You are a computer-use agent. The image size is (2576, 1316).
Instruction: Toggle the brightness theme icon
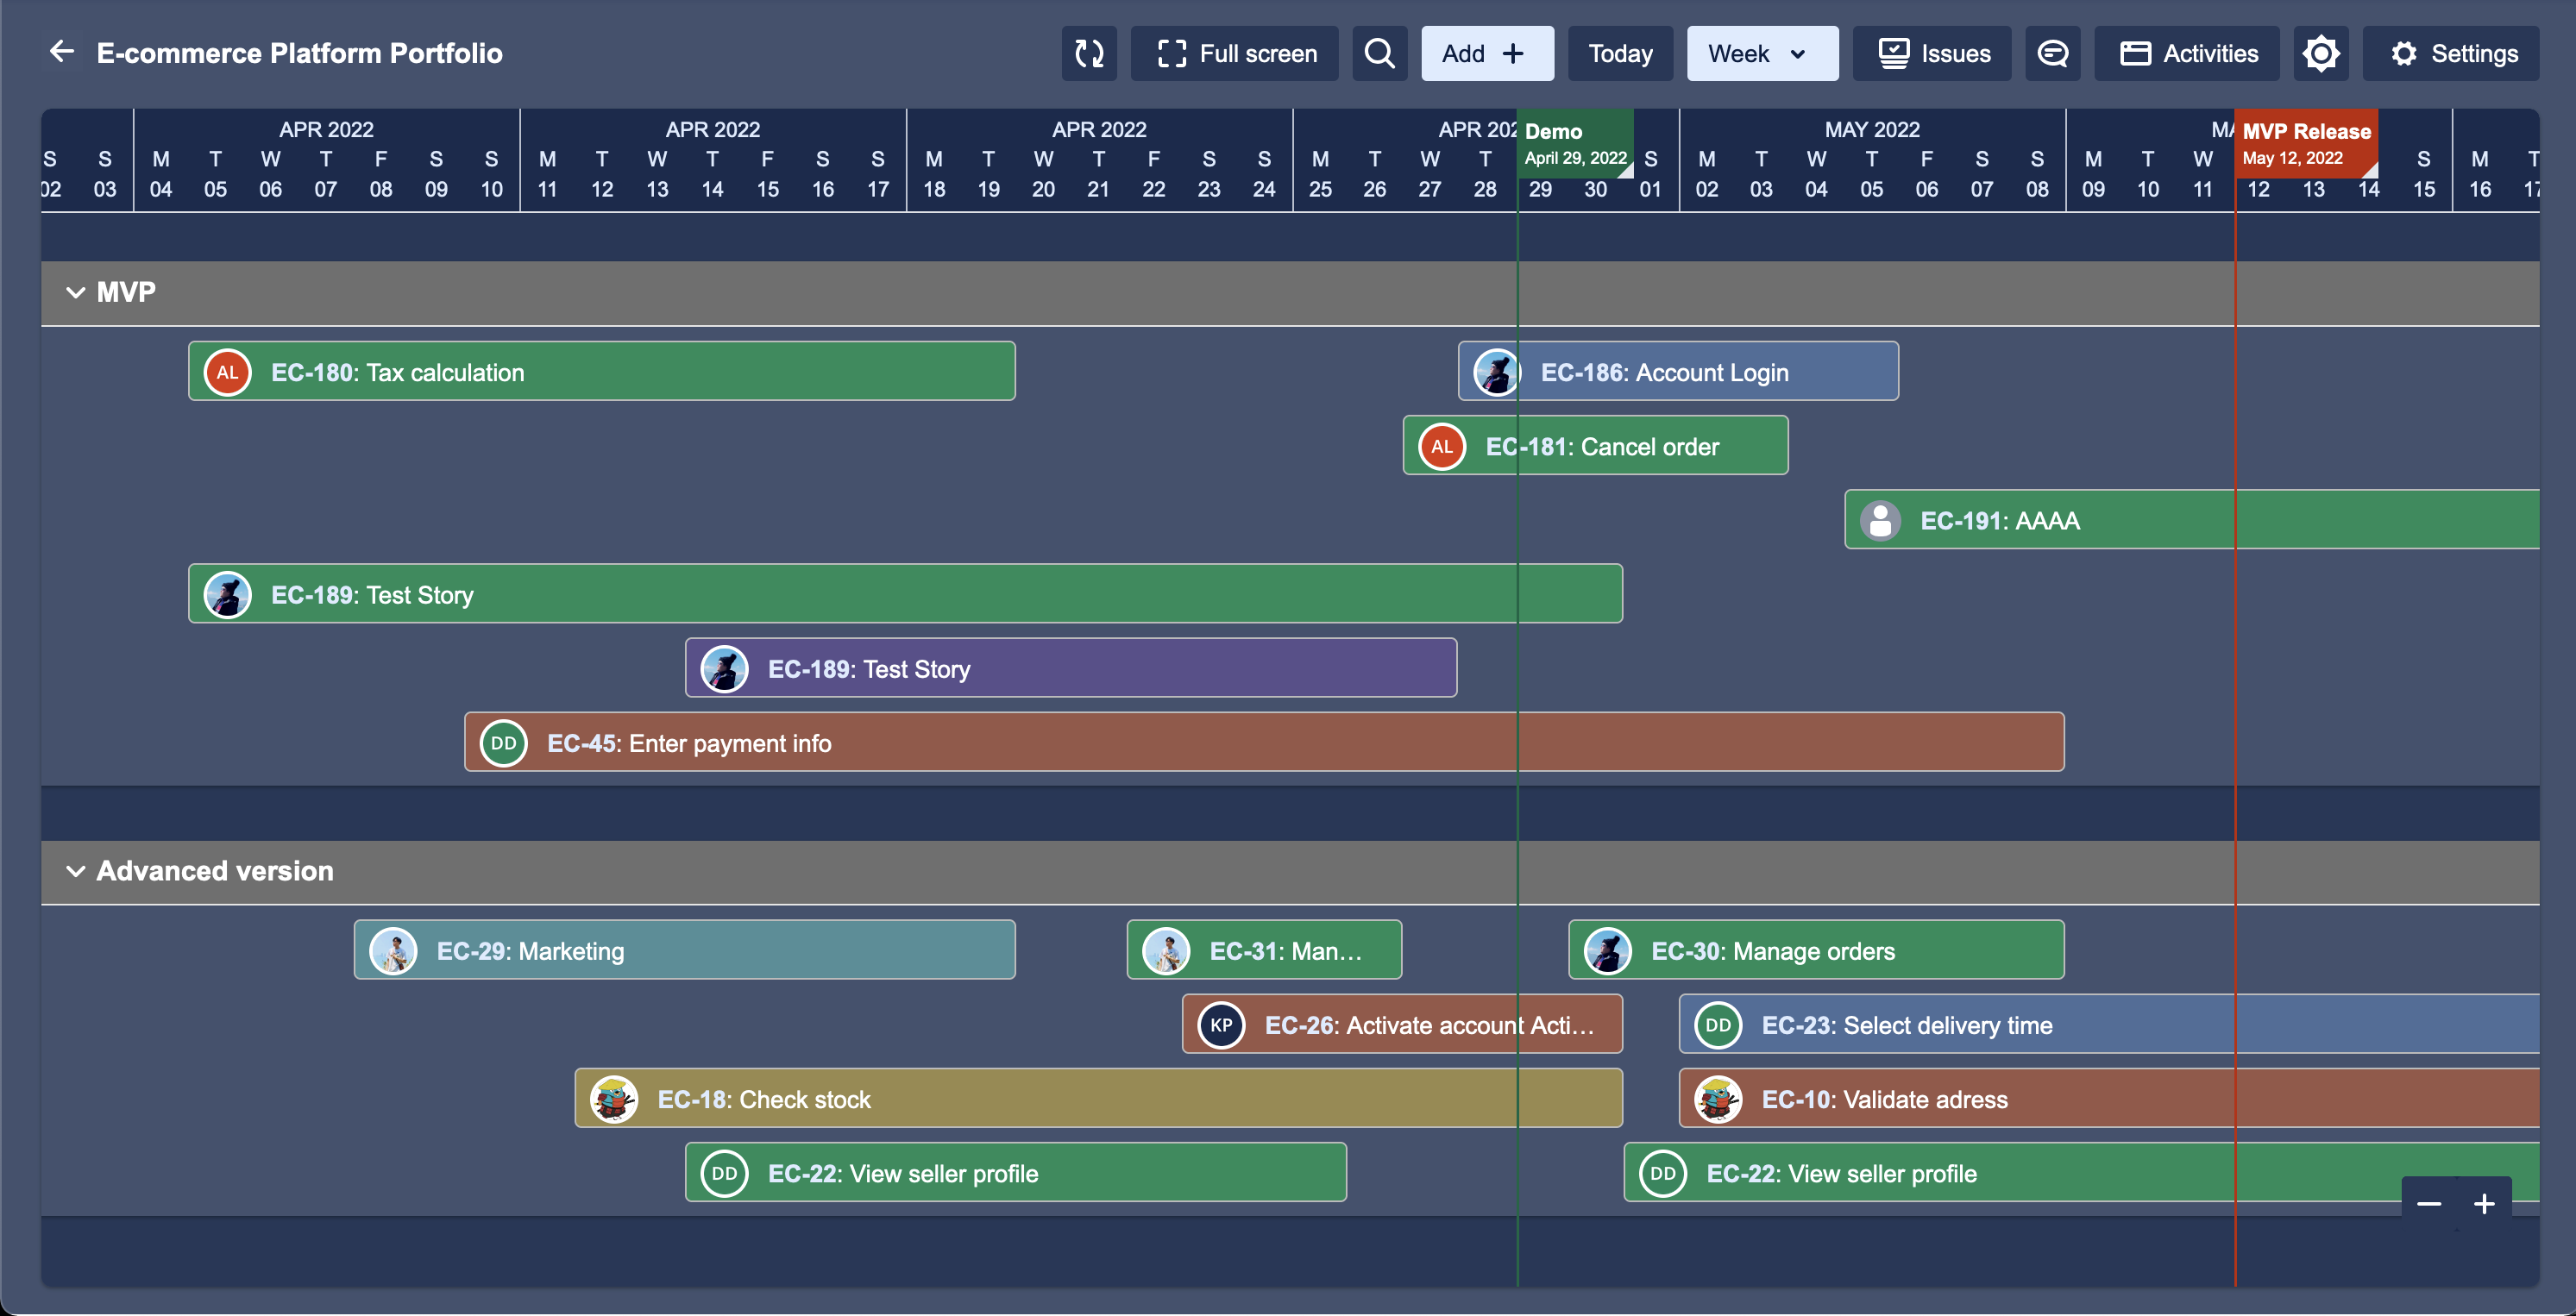tap(2320, 54)
